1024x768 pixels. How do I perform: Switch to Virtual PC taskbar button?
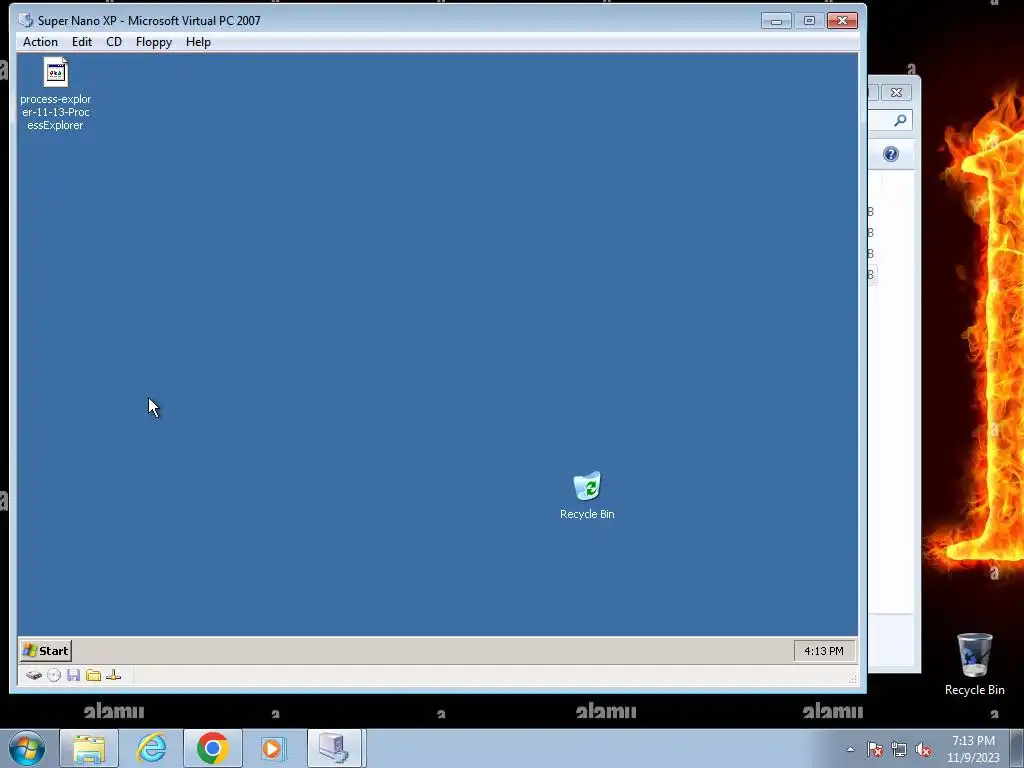[335, 748]
